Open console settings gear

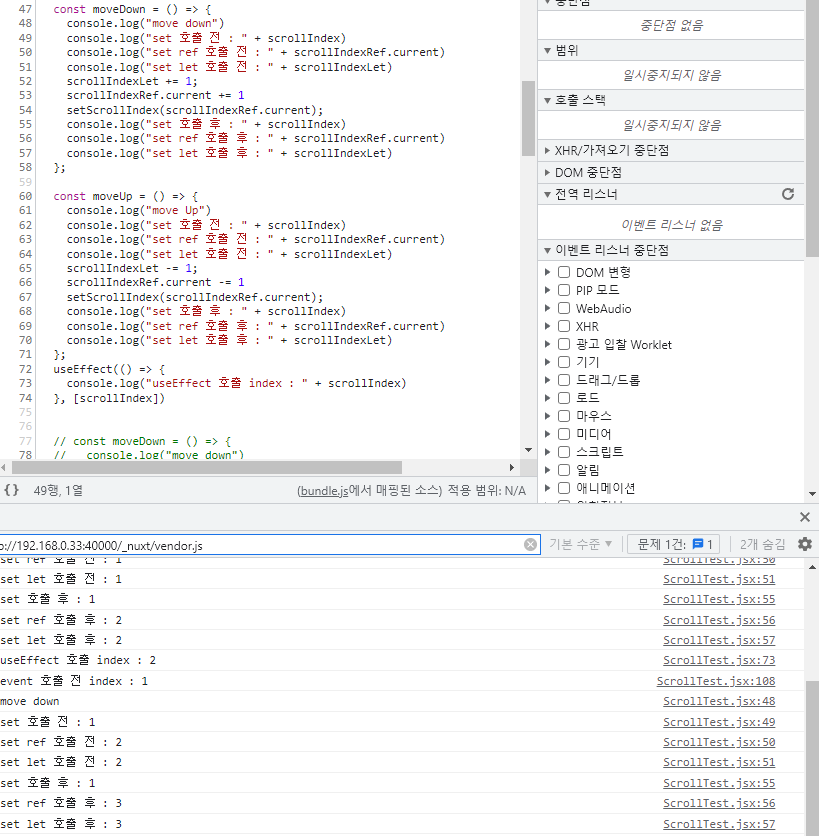click(x=805, y=544)
